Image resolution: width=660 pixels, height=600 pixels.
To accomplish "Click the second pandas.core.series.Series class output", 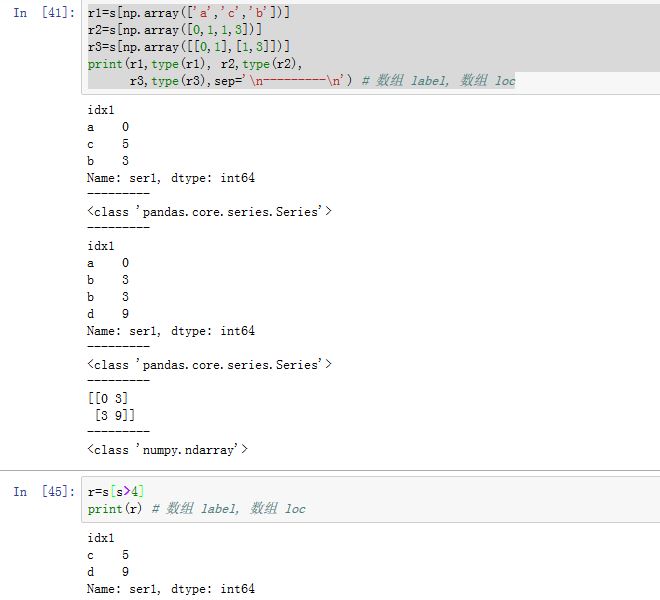I will (x=209, y=365).
